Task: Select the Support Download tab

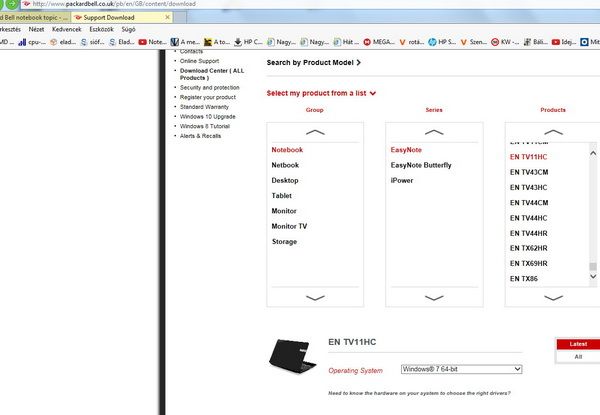Action: coord(122,18)
